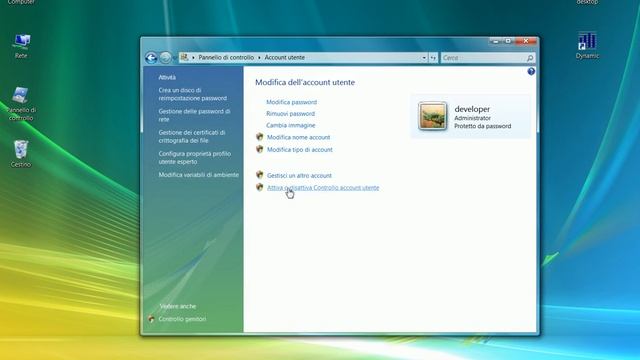Image resolution: width=640 pixels, height=360 pixels.
Task: Open Crea un disco di reimpostazione password
Action: [x=193, y=94]
